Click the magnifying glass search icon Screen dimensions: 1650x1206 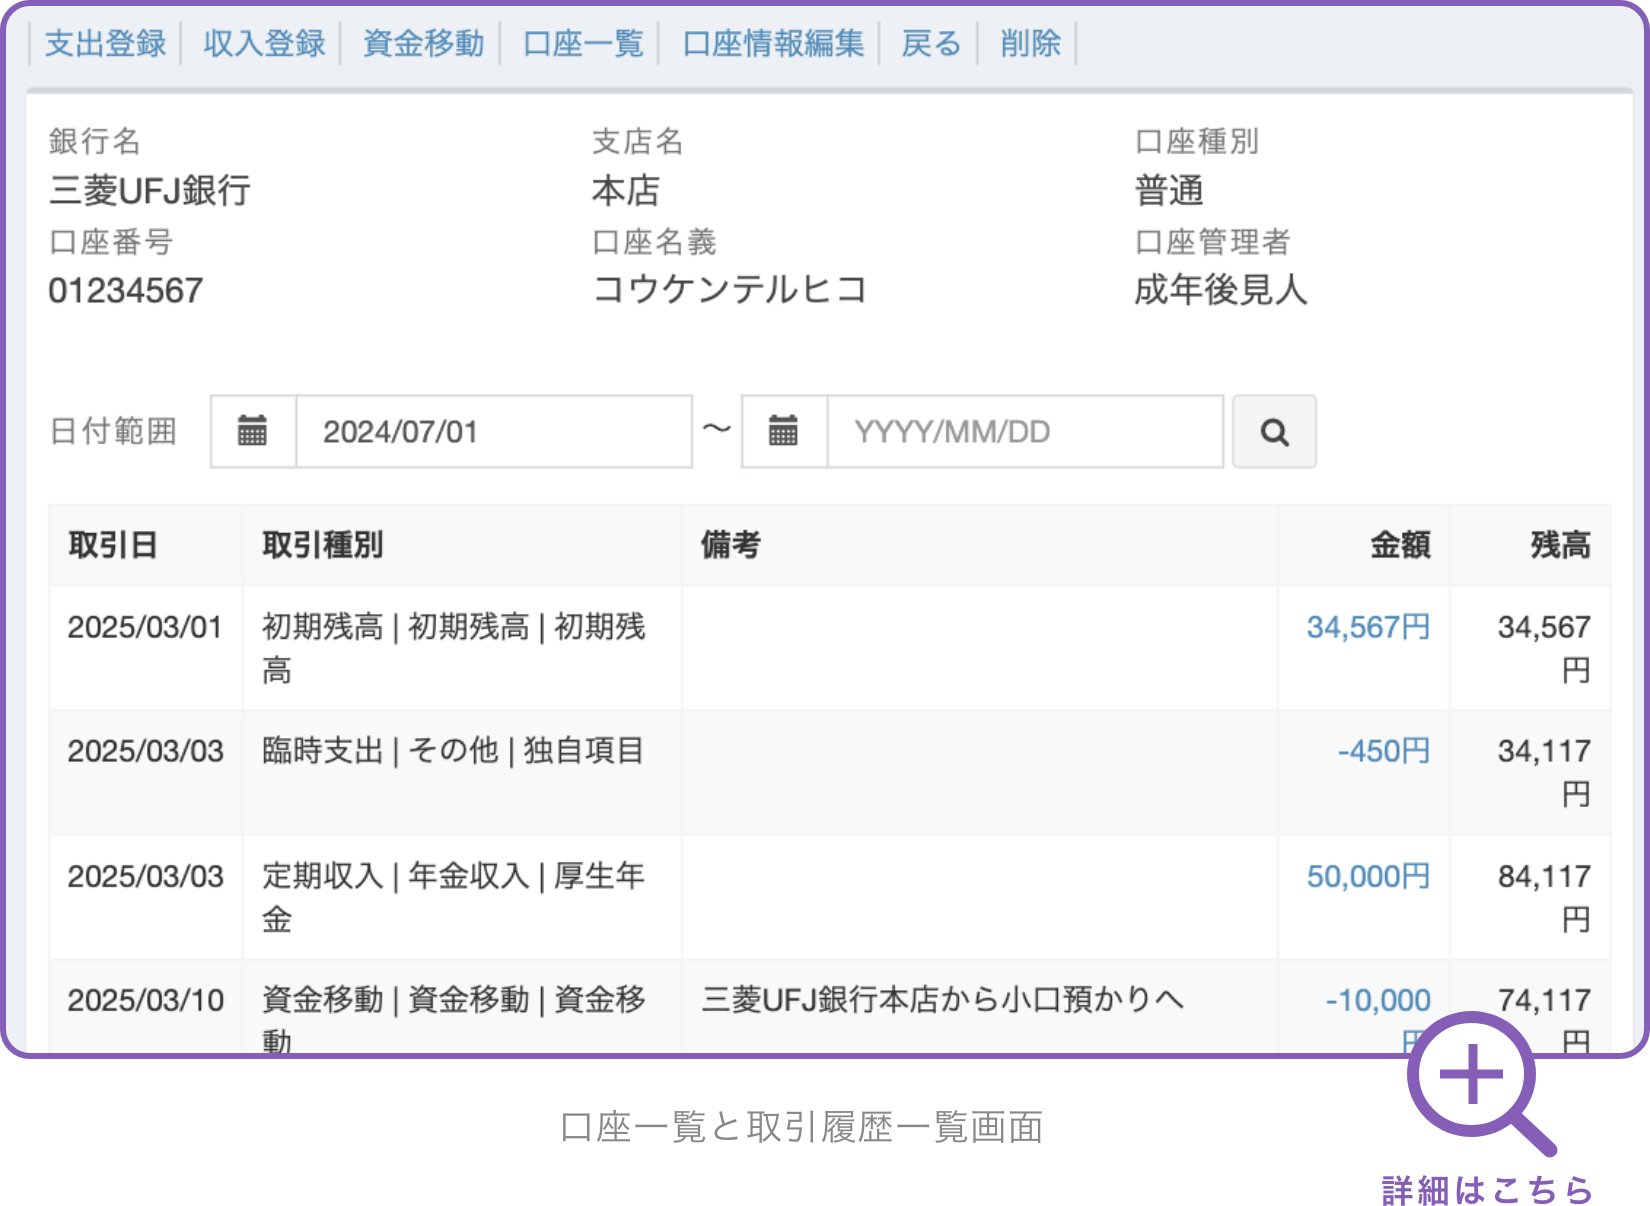pyautogui.click(x=1274, y=431)
